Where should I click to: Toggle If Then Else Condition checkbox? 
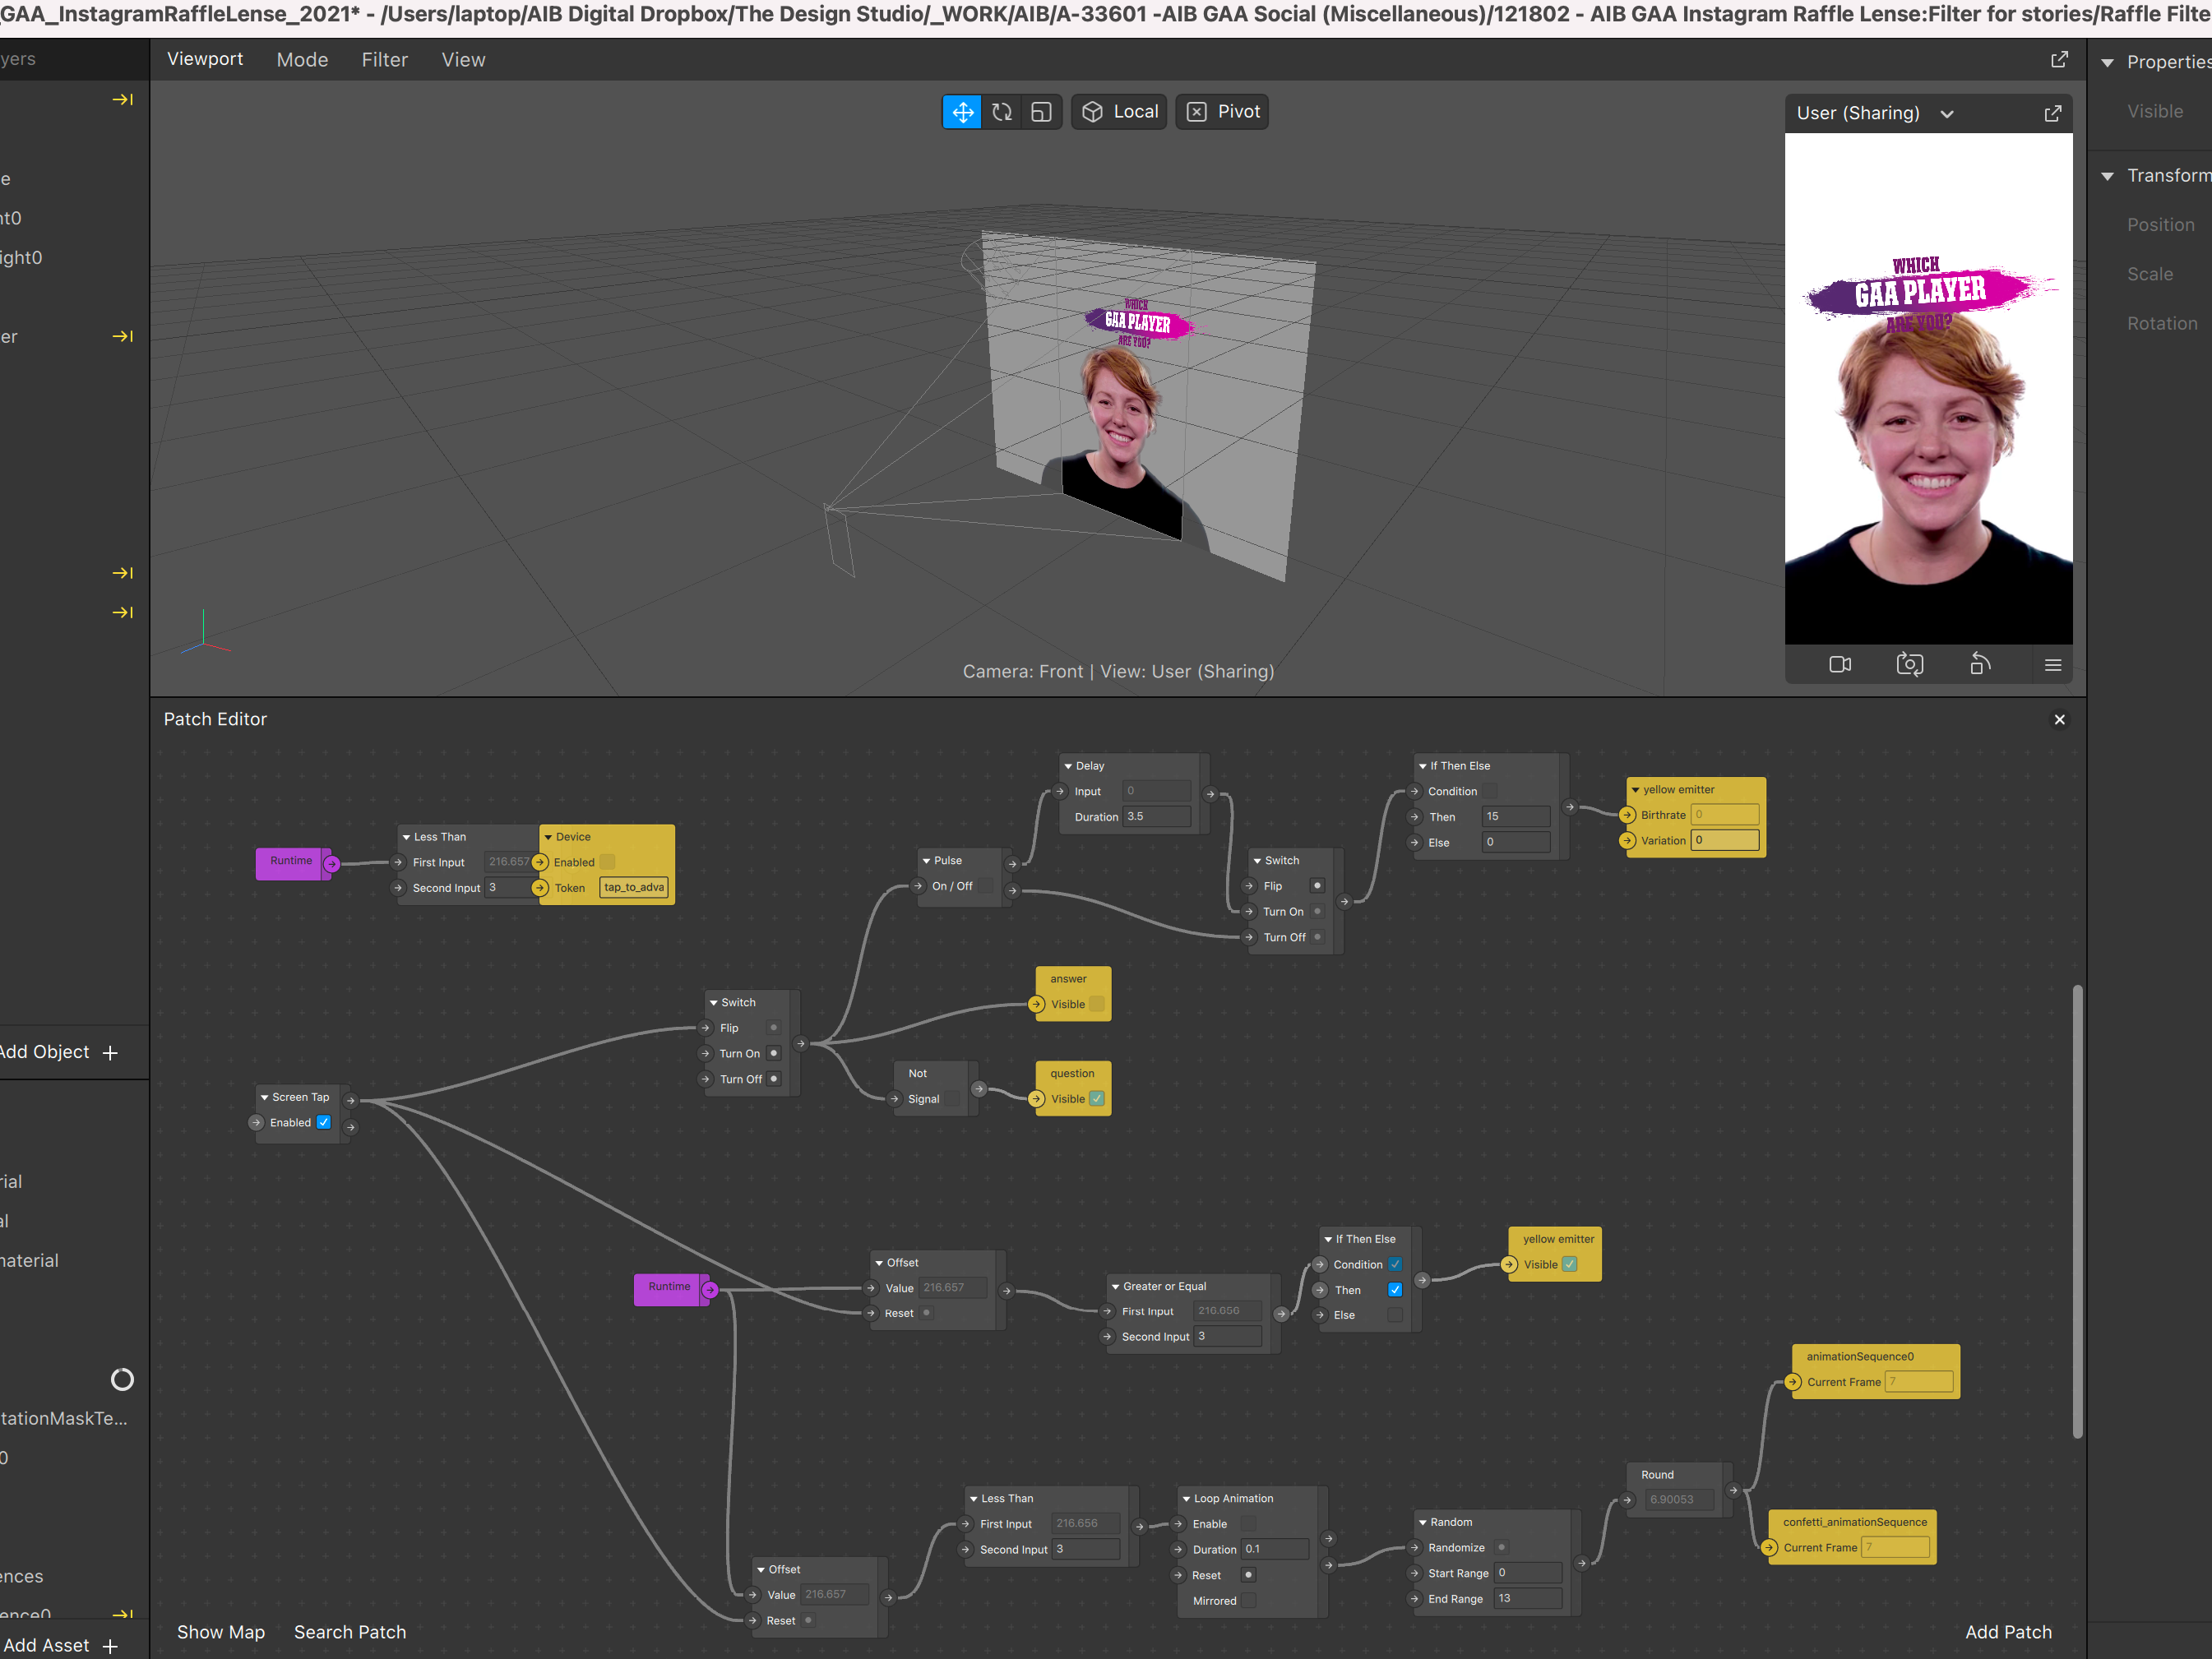point(1395,1265)
